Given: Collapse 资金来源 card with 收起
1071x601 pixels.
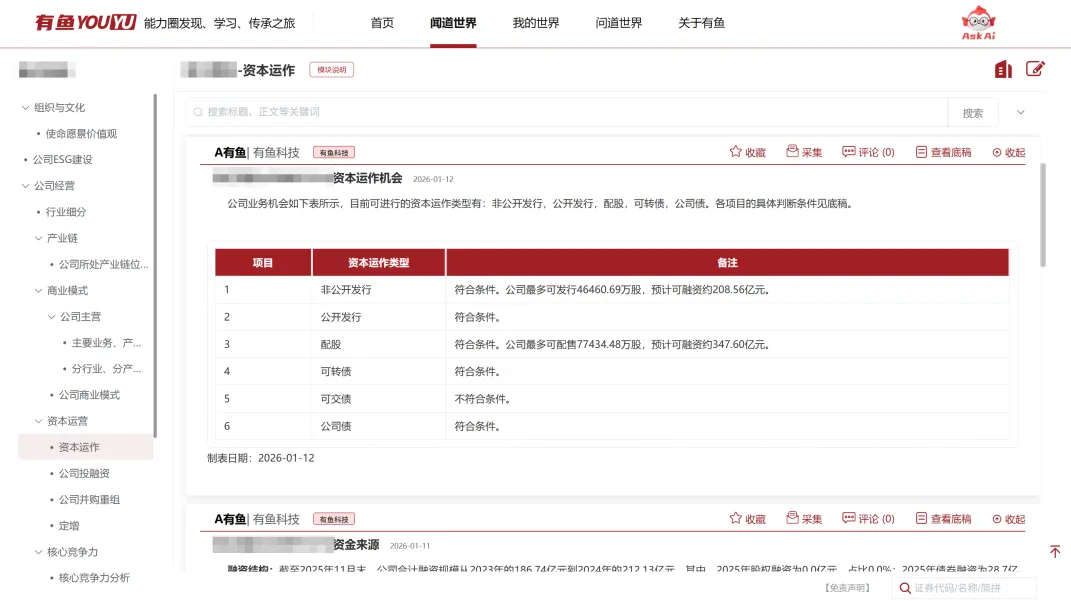Looking at the screenshot, I should tap(1009, 519).
